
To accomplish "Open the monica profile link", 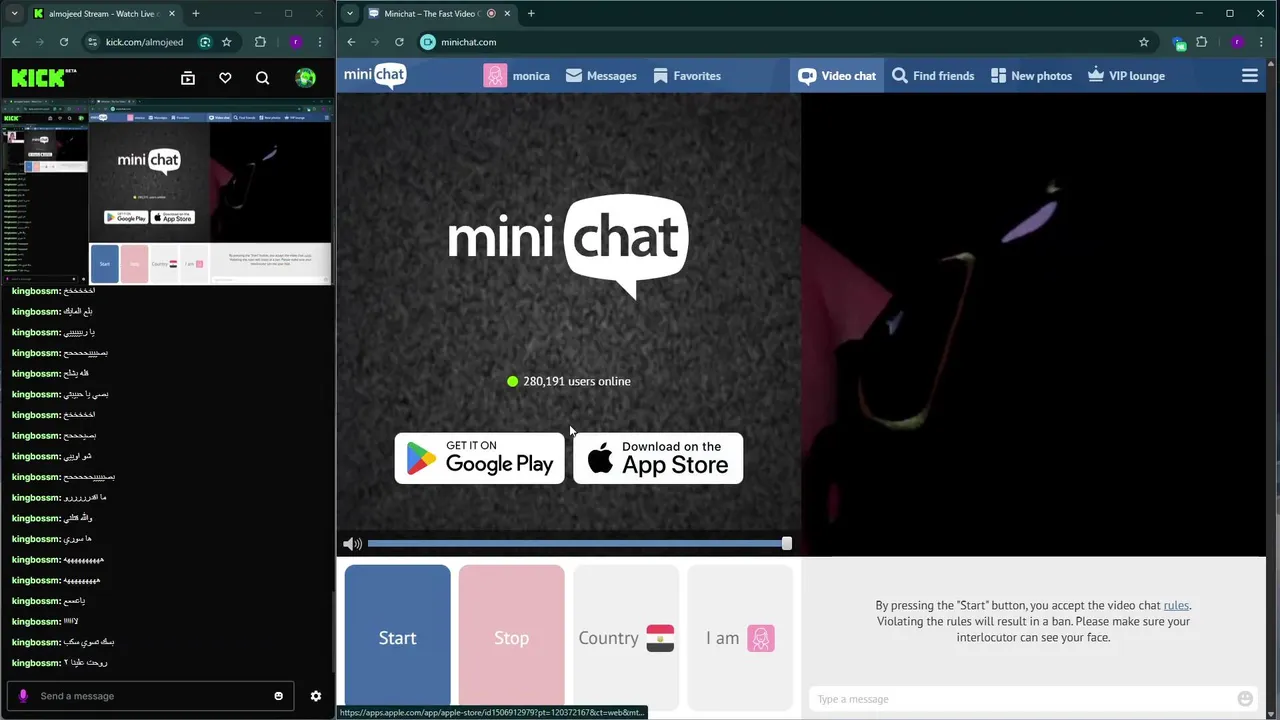I will tap(517, 76).
